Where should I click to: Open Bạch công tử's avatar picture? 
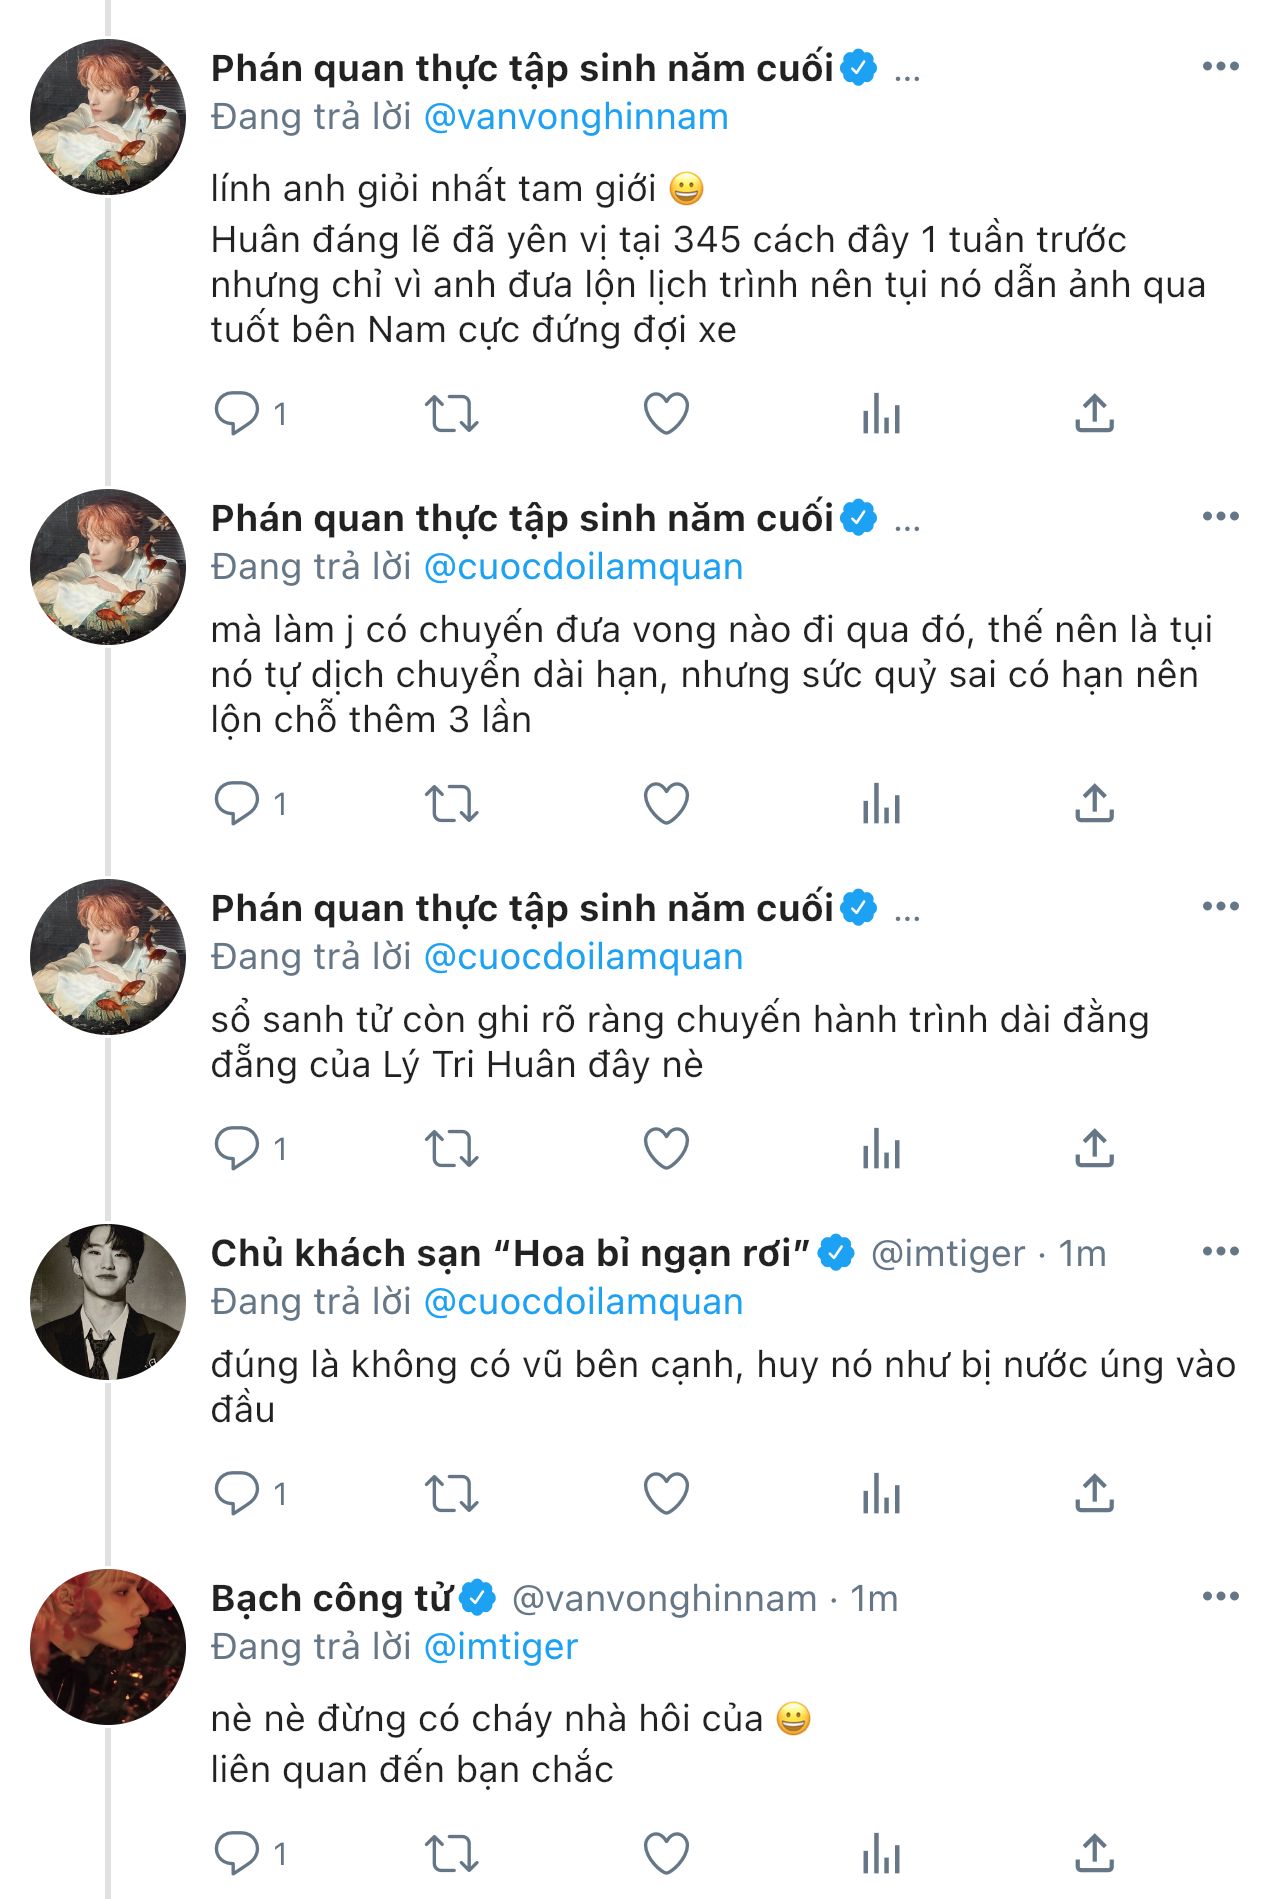point(108,1647)
